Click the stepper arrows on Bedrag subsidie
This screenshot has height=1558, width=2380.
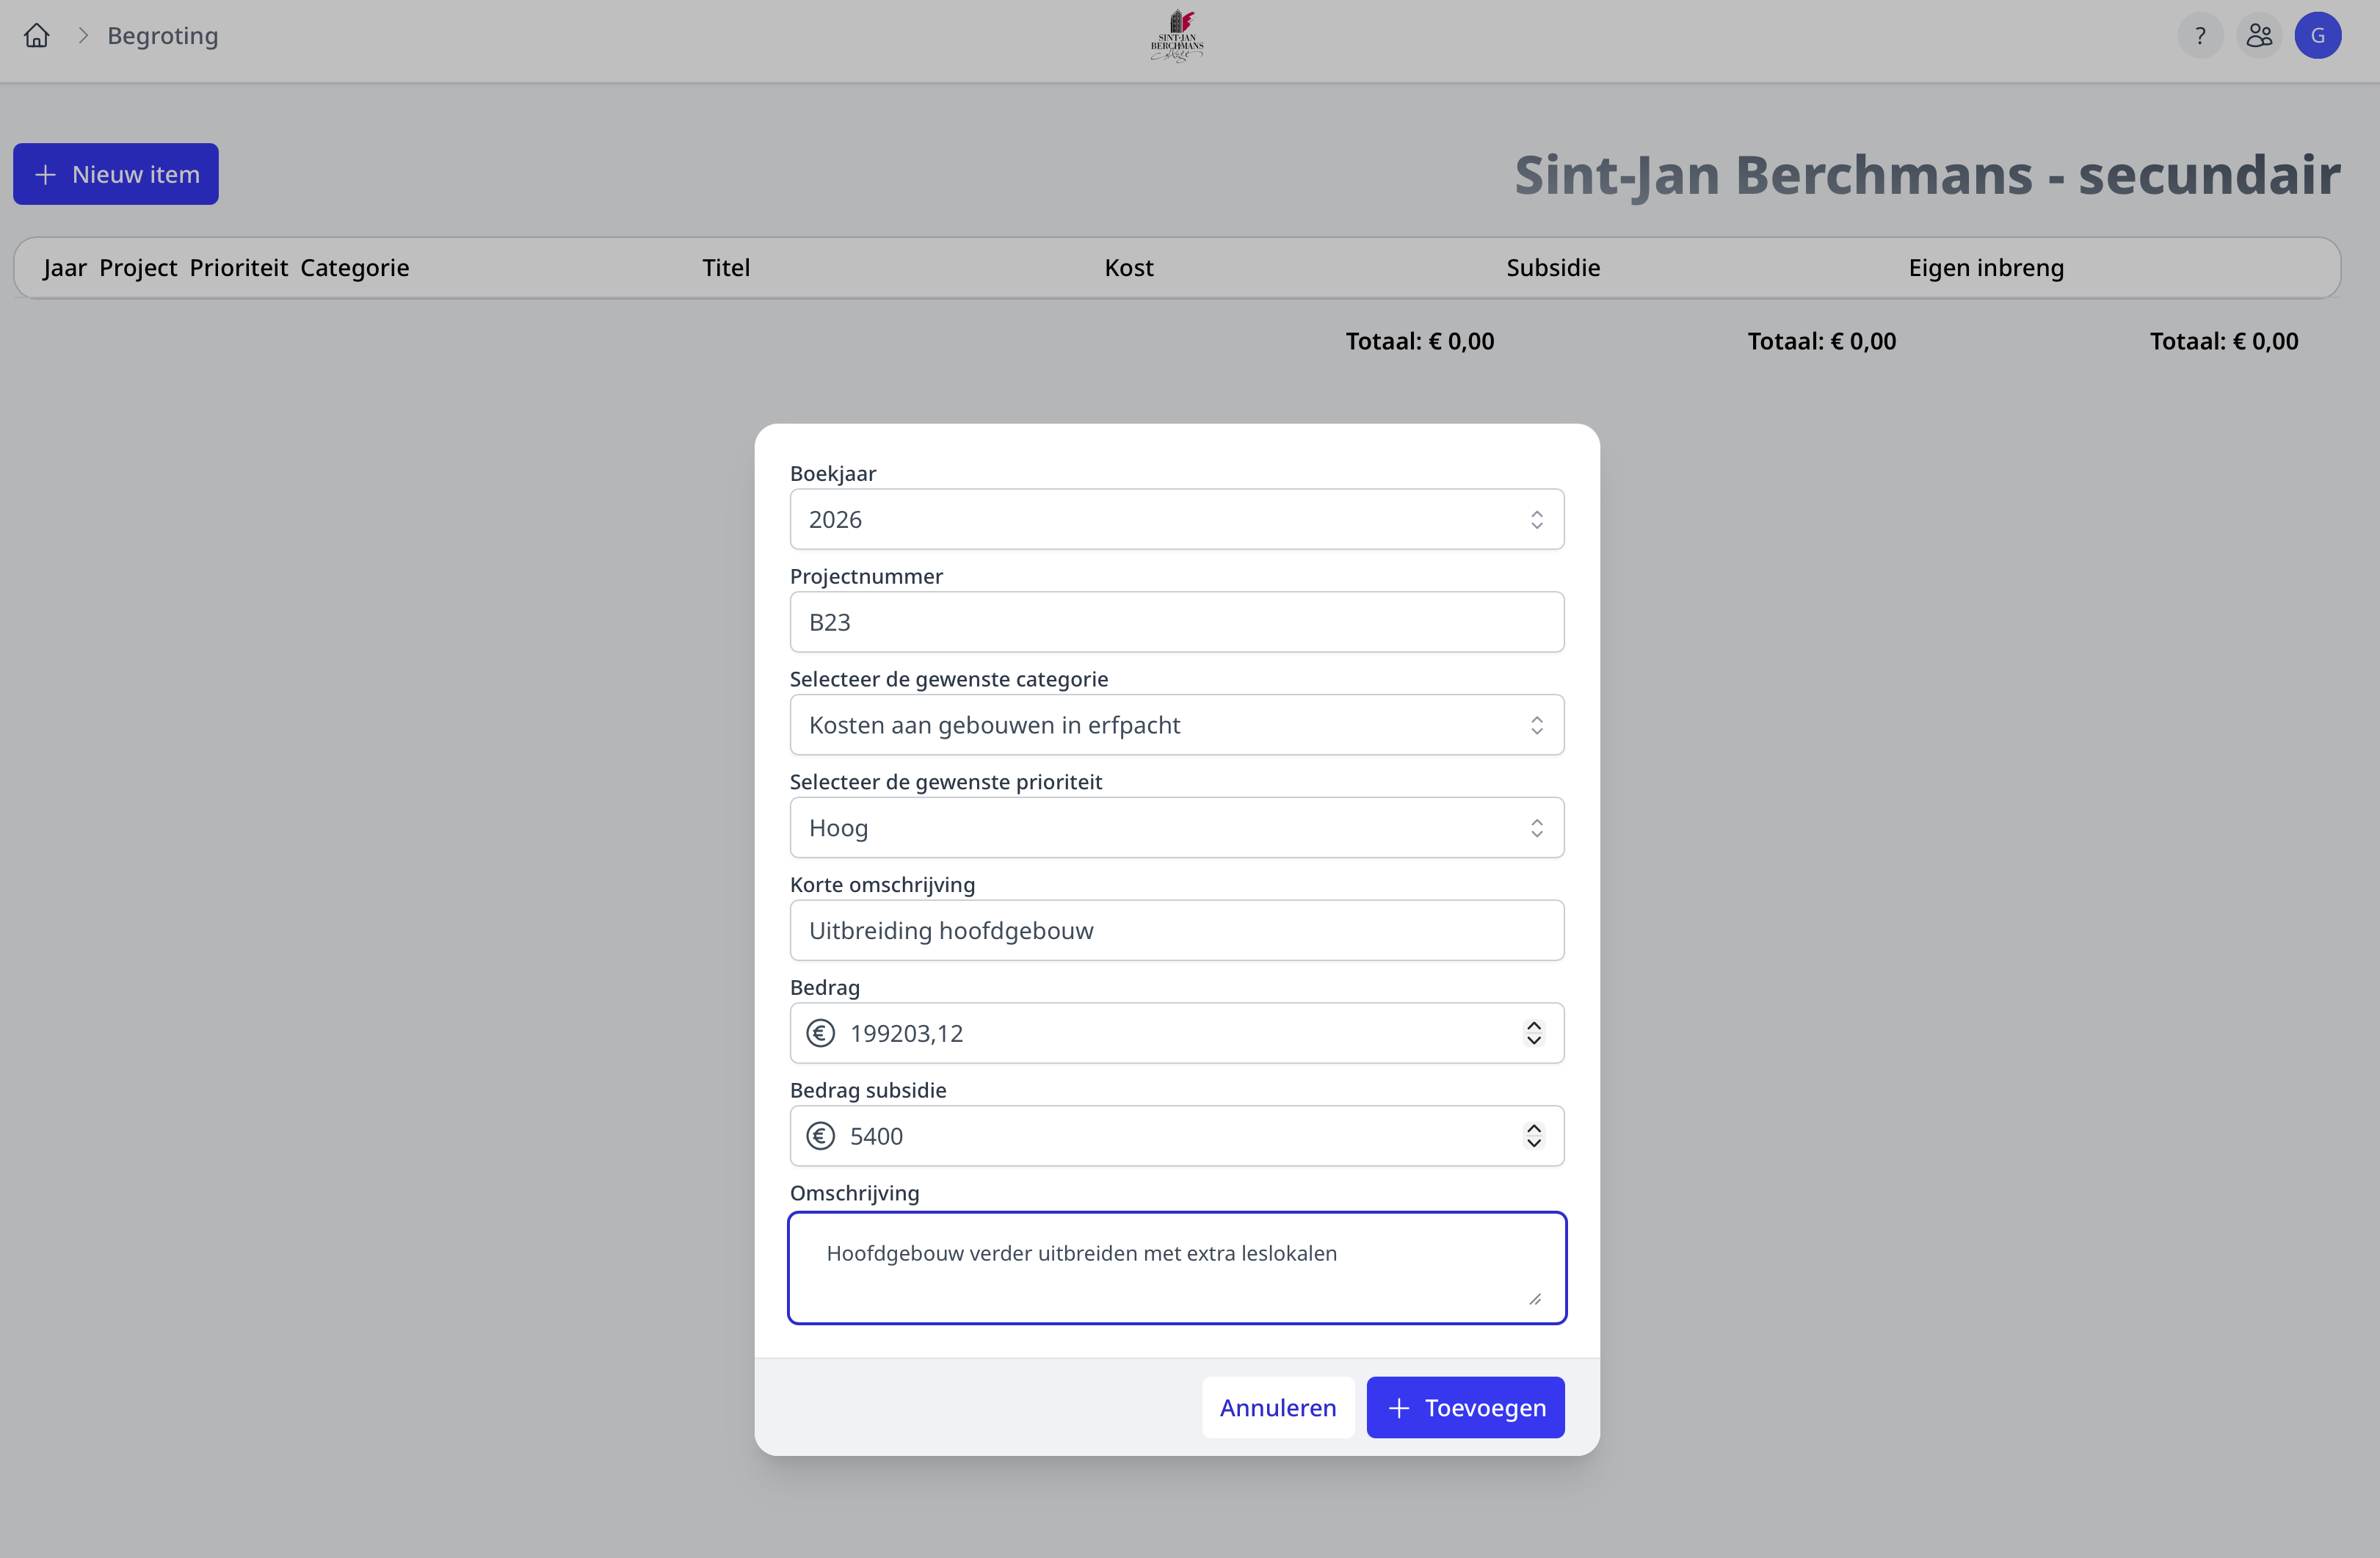1534,1136
